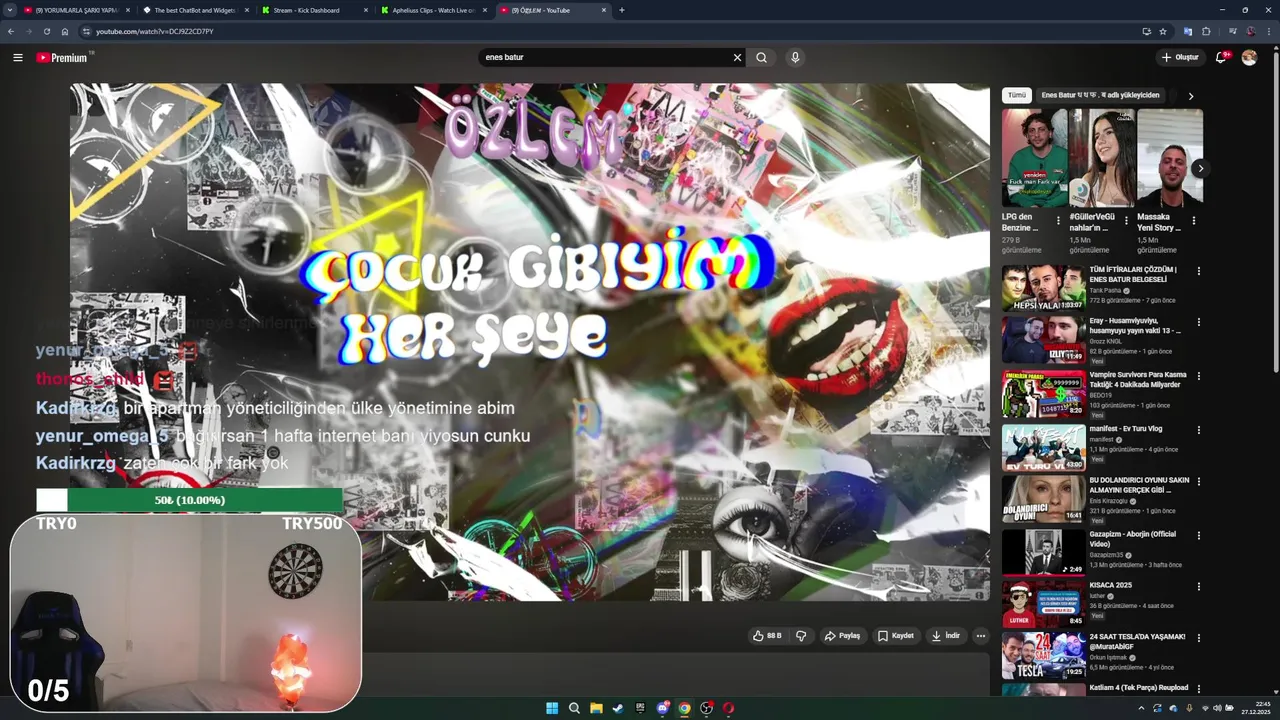Open options for 'BU DOLANDIRICI OYUNU' video

point(1198,482)
